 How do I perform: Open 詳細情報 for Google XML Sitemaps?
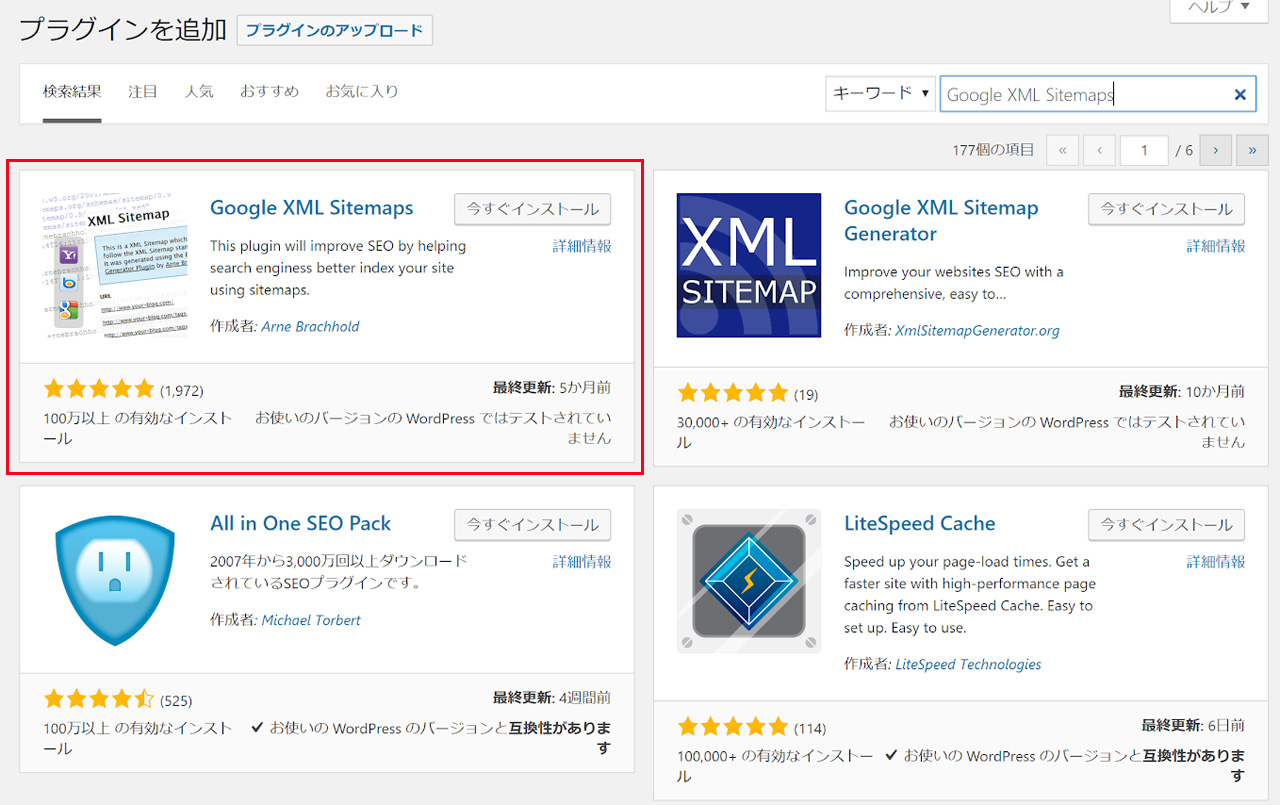(582, 246)
